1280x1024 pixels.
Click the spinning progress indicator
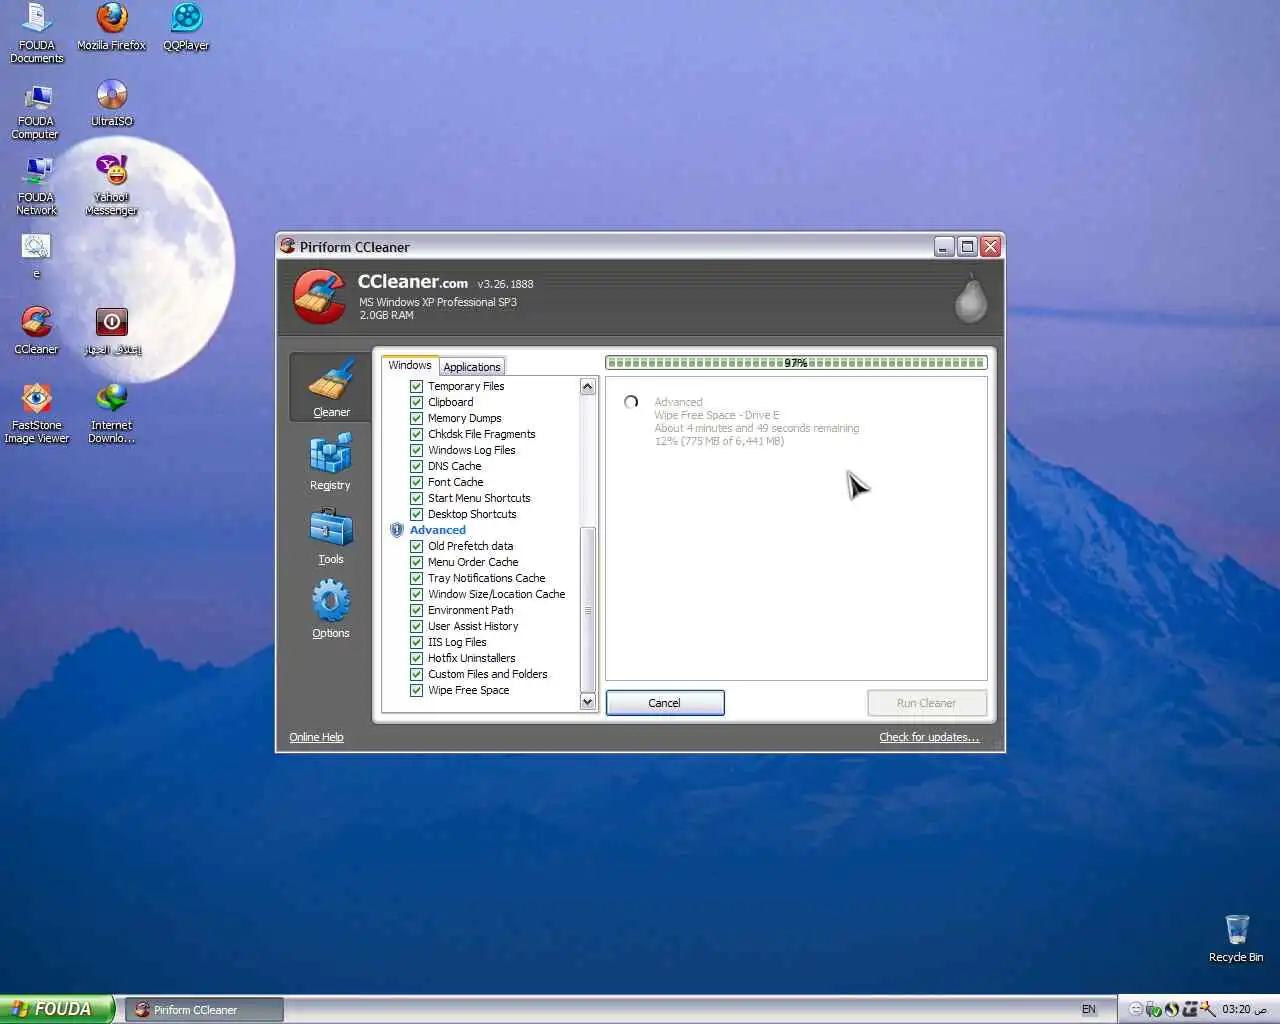631,402
